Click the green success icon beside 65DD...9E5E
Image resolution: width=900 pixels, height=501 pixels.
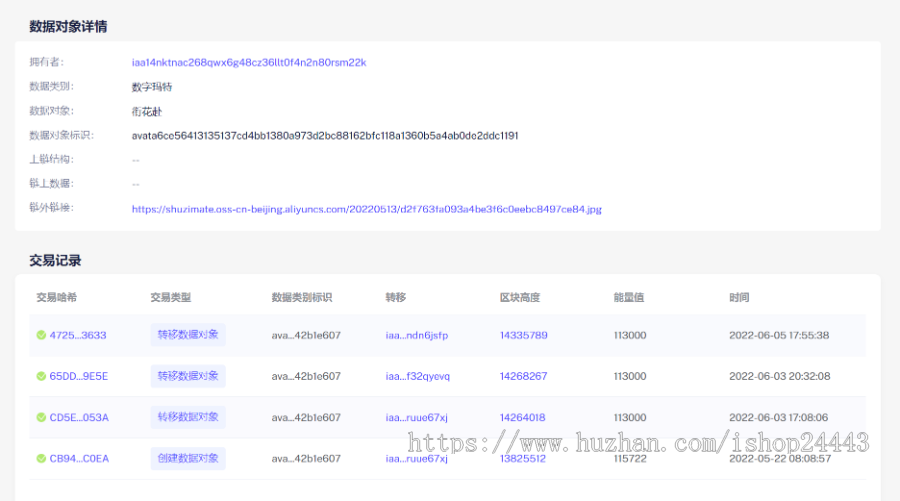(41, 376)
